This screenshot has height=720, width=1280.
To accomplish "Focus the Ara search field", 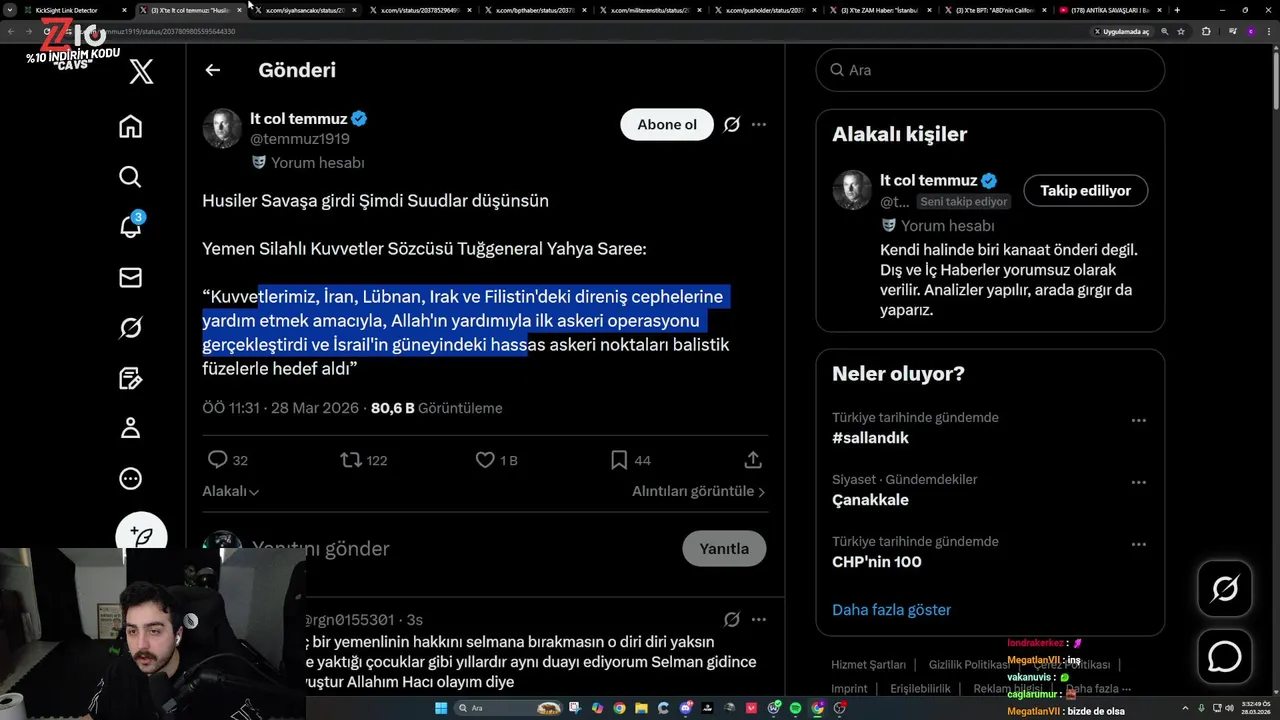I will (x=990, y=70).
